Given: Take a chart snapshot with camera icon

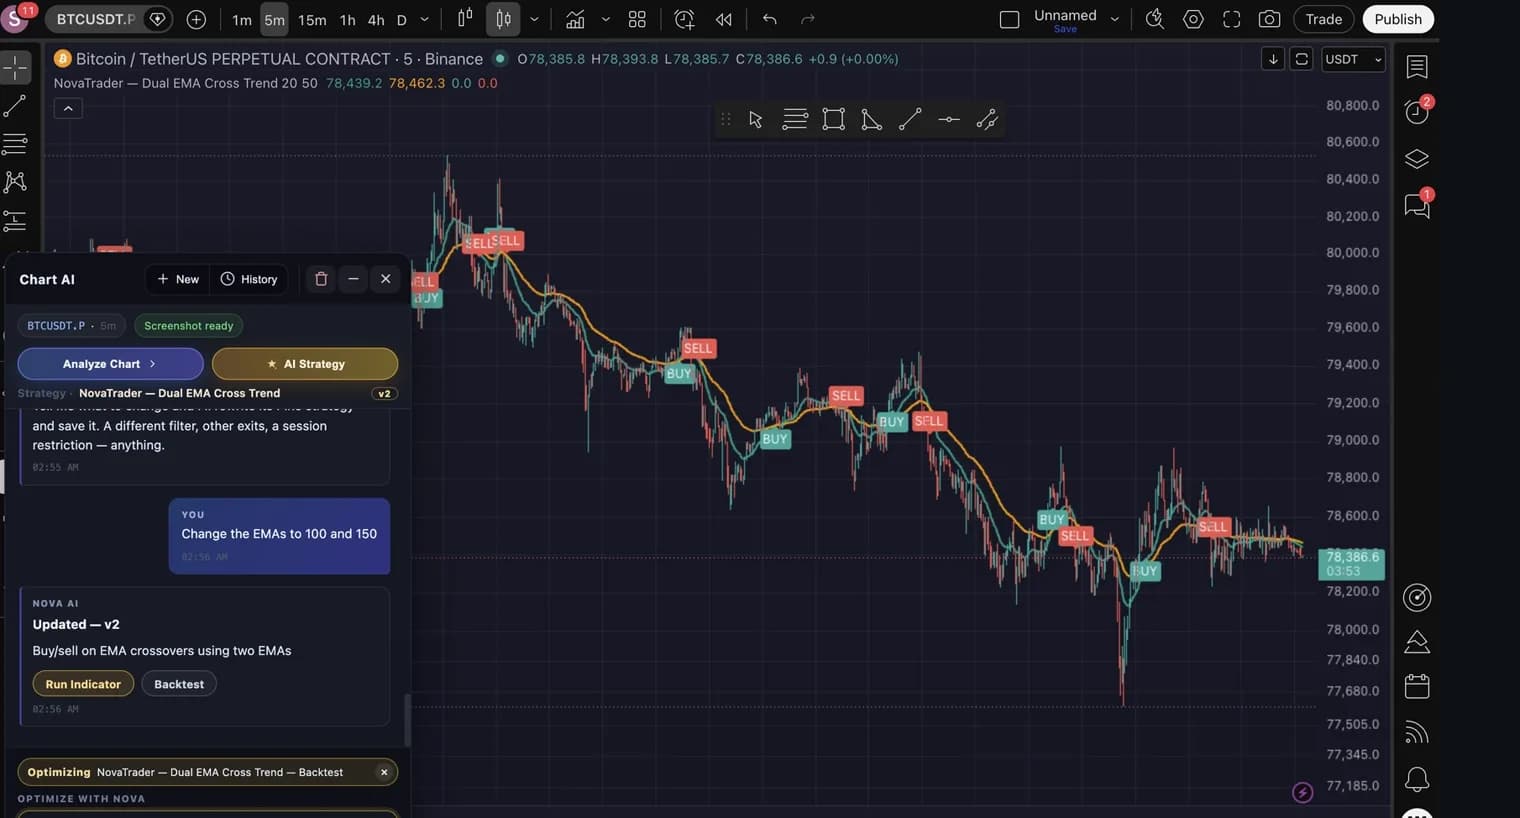Looking at the screenshot, I should point(1269,19).
